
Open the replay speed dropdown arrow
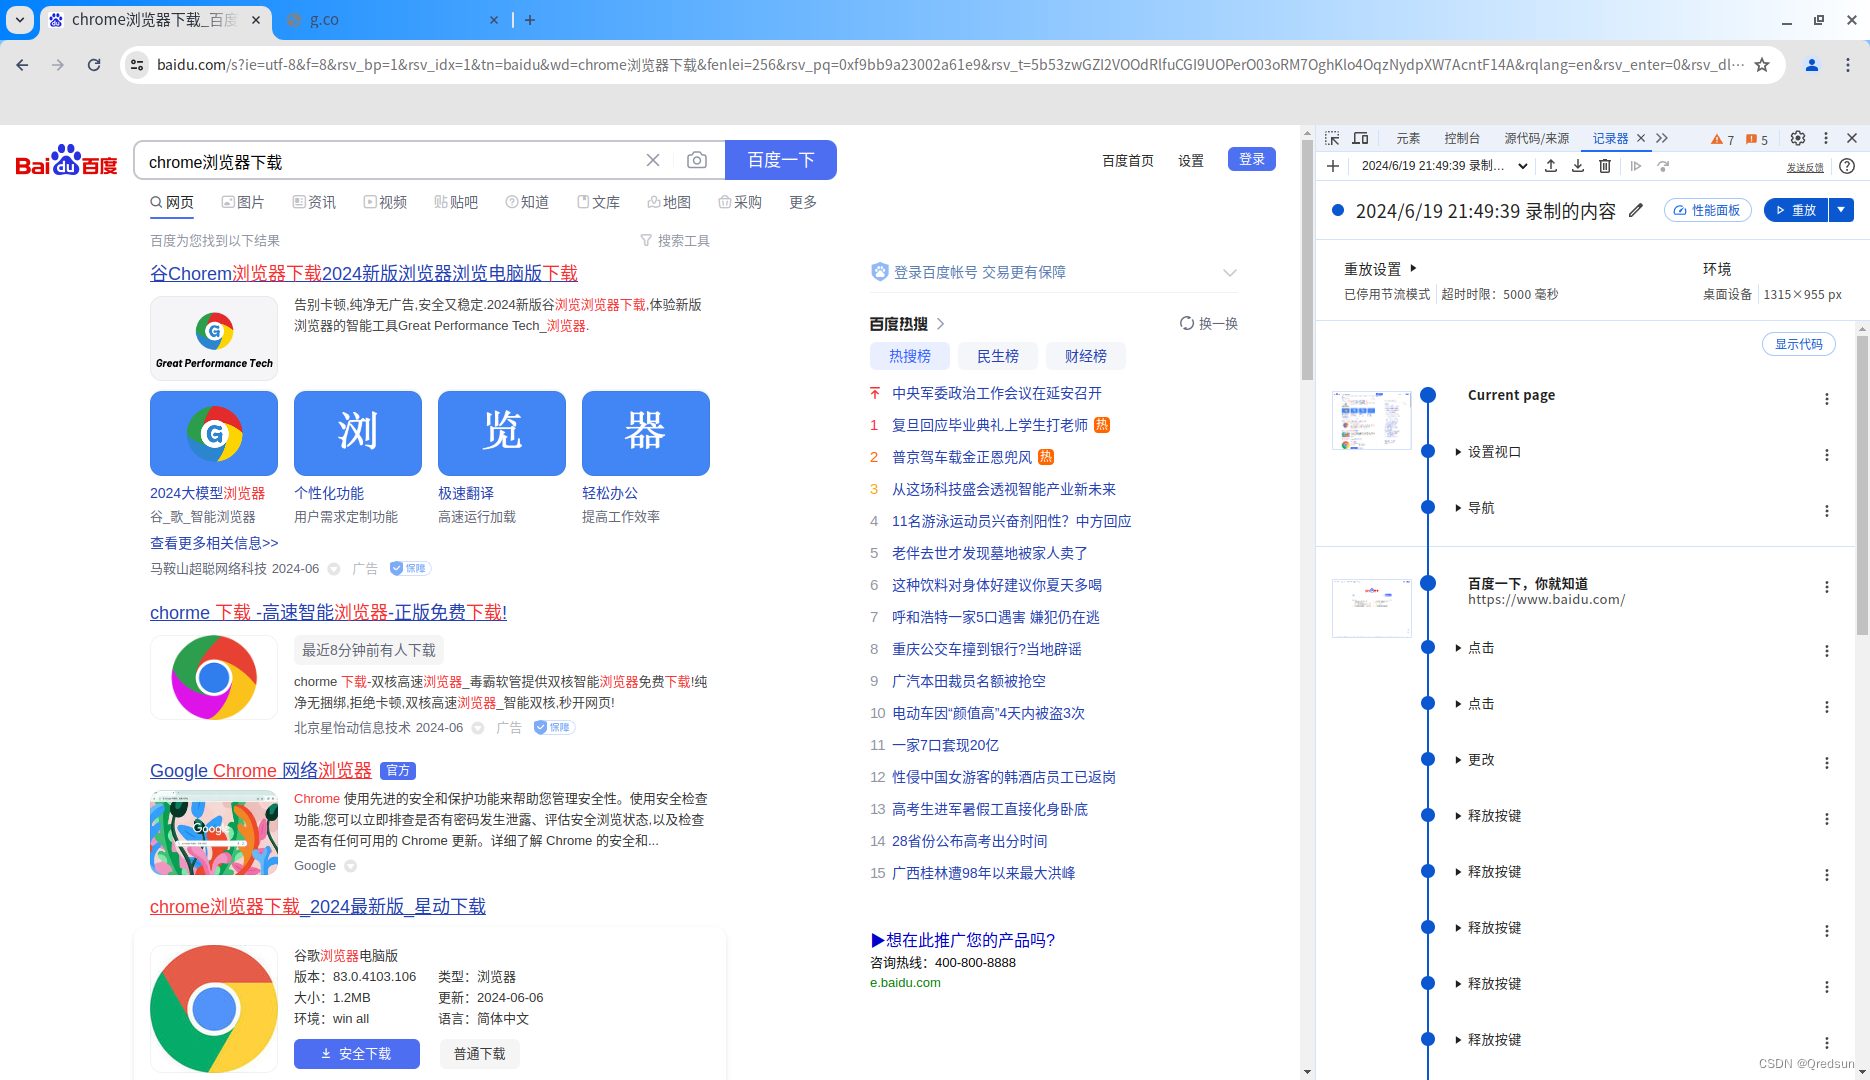(x=1842, y=209)
